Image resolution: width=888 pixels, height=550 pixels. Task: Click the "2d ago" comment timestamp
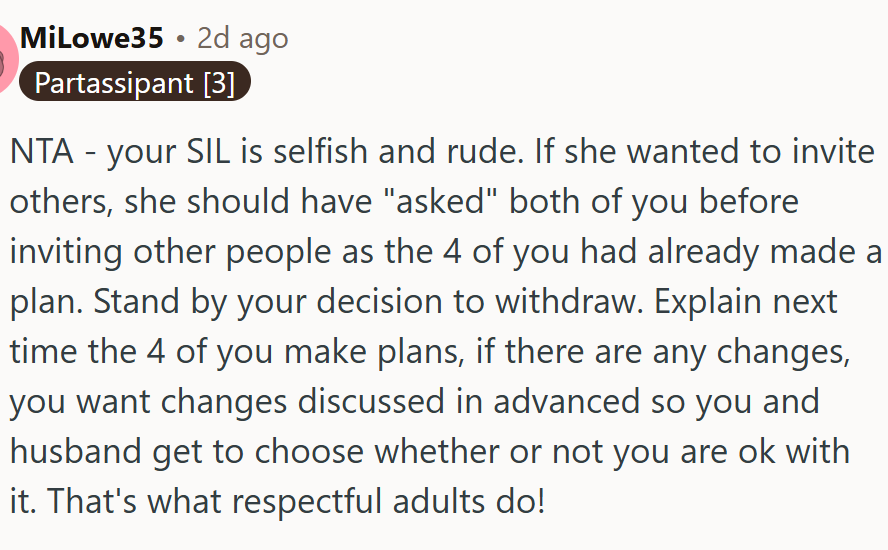click(242, 38)
